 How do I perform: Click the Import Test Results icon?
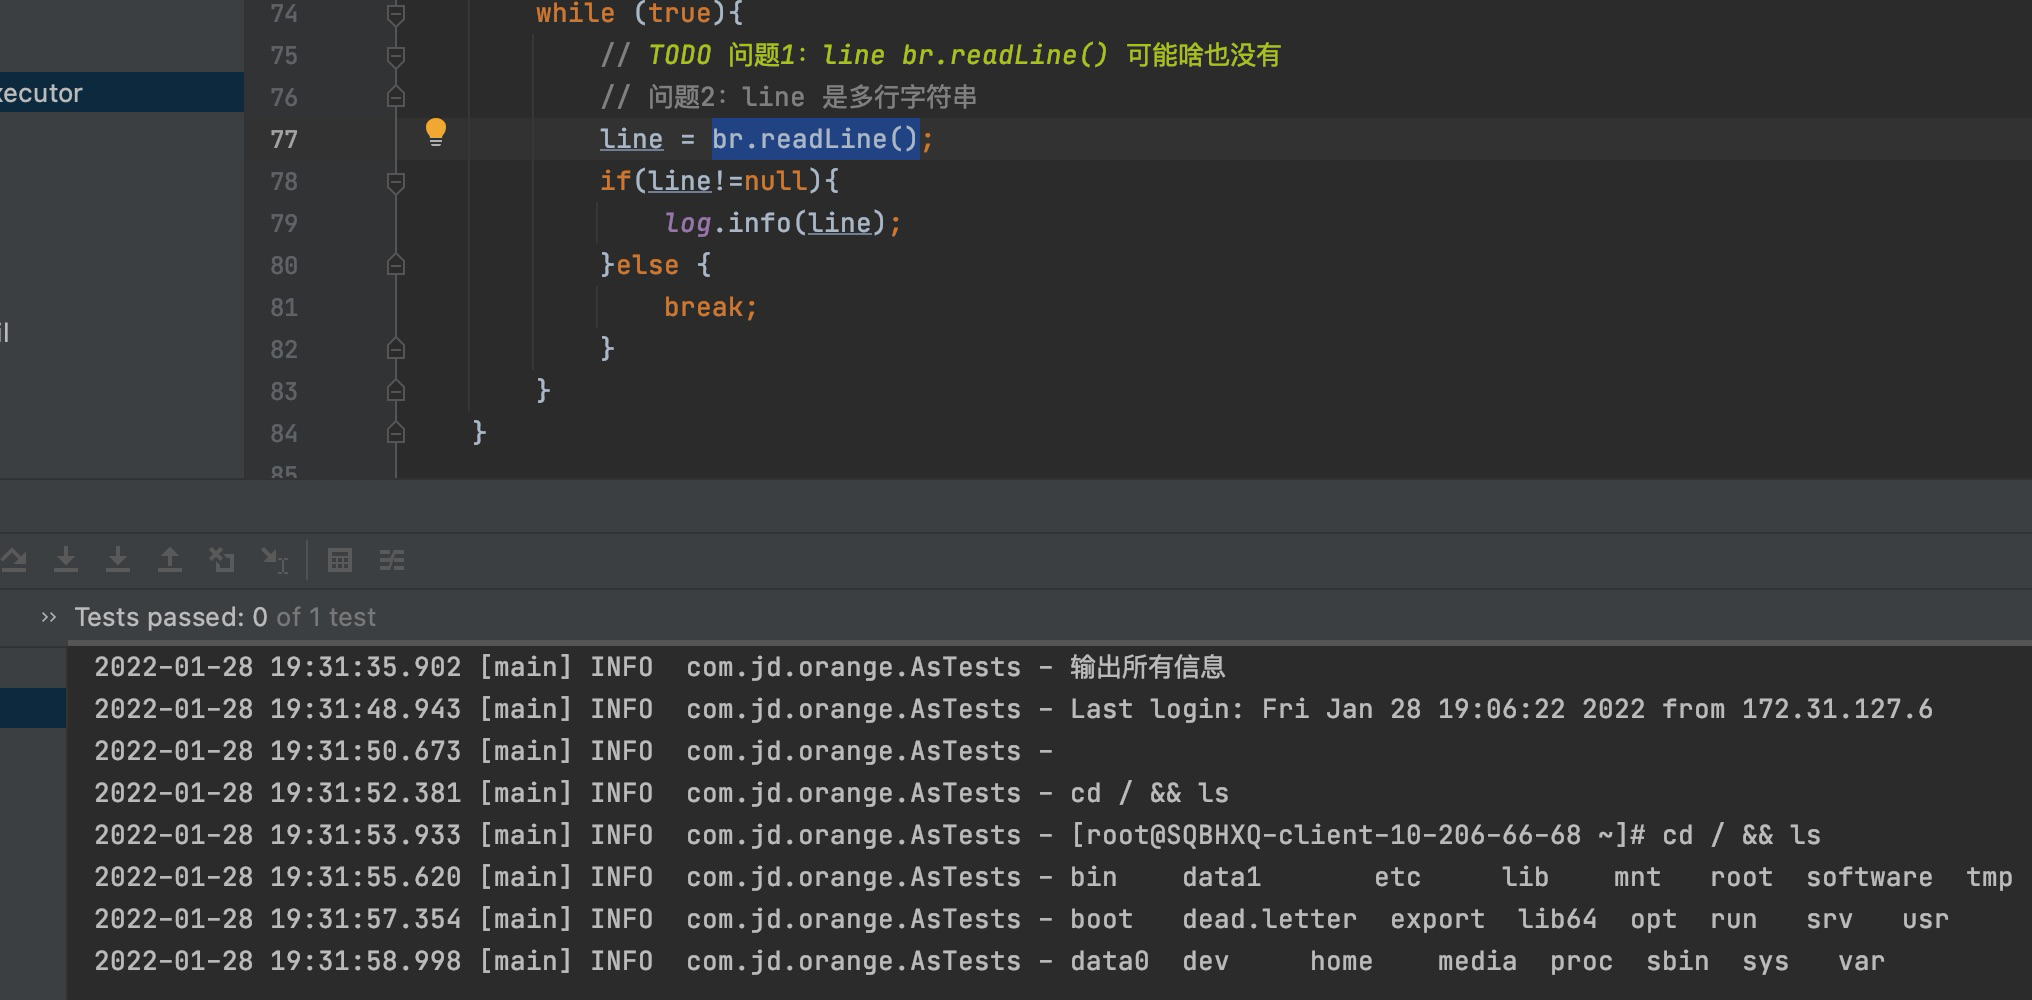(x=118, y=560)
